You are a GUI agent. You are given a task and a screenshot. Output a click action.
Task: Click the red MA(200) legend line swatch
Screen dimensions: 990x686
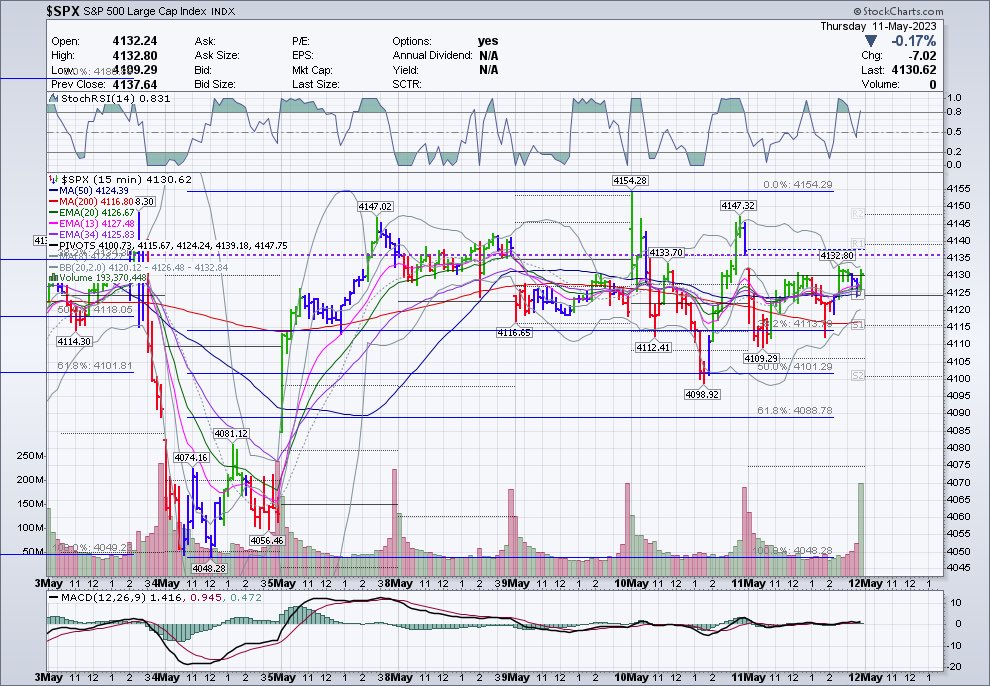coord(54,202)
